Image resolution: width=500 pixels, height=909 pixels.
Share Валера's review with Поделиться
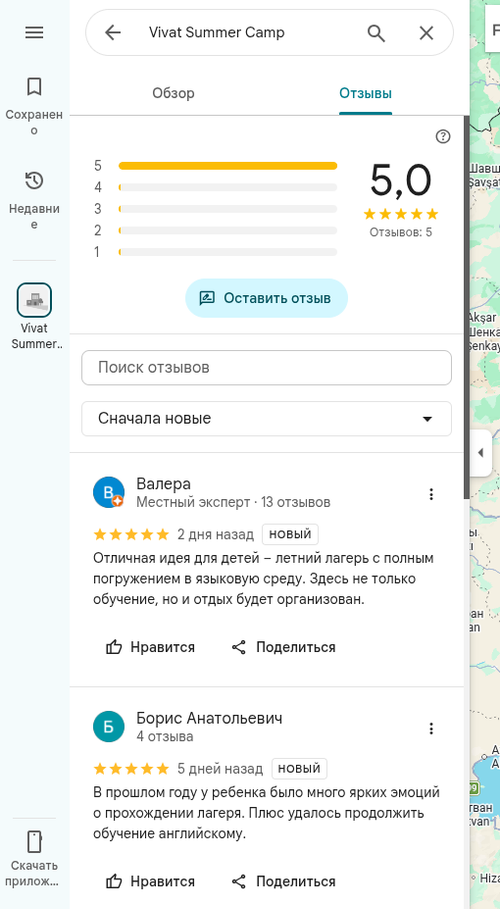(x=283, y=647)
